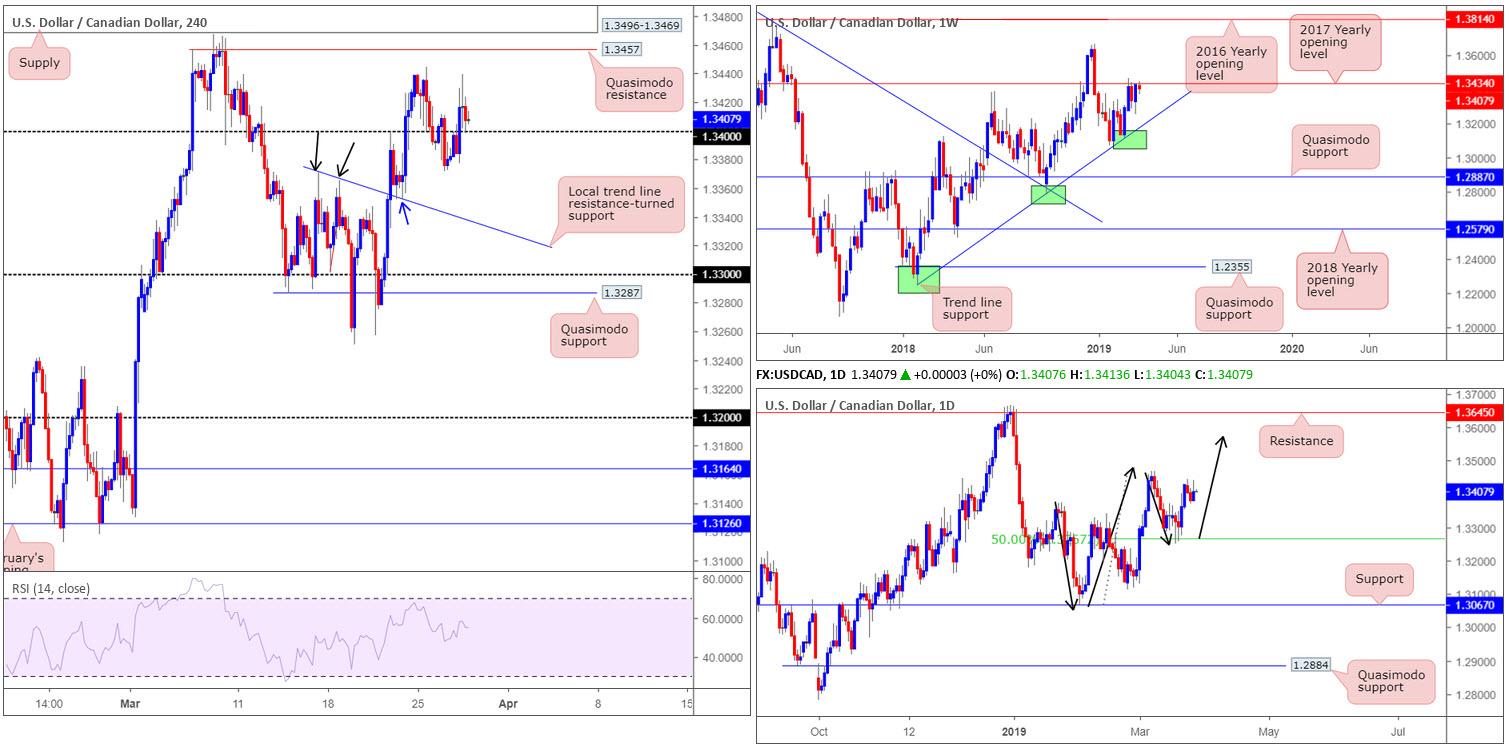Click the 'Local trend line resistance-turned support' callout
The image size is (1509, 747).
coord(620,206)
